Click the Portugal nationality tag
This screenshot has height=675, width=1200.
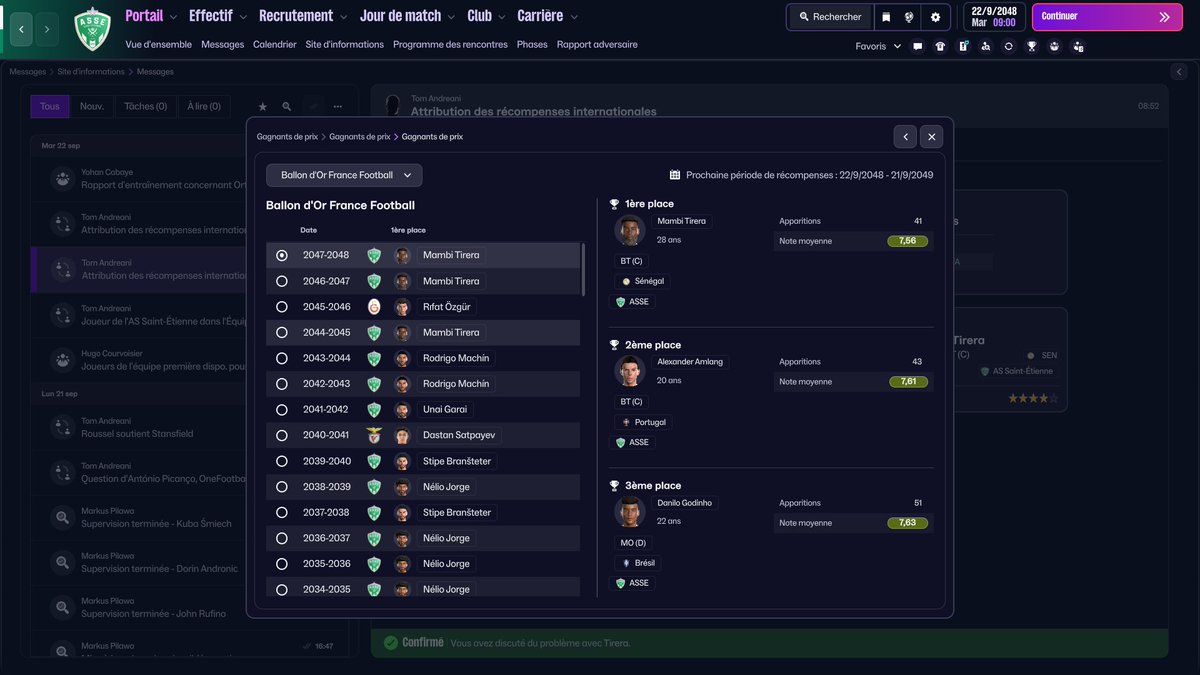coord(643,422)
